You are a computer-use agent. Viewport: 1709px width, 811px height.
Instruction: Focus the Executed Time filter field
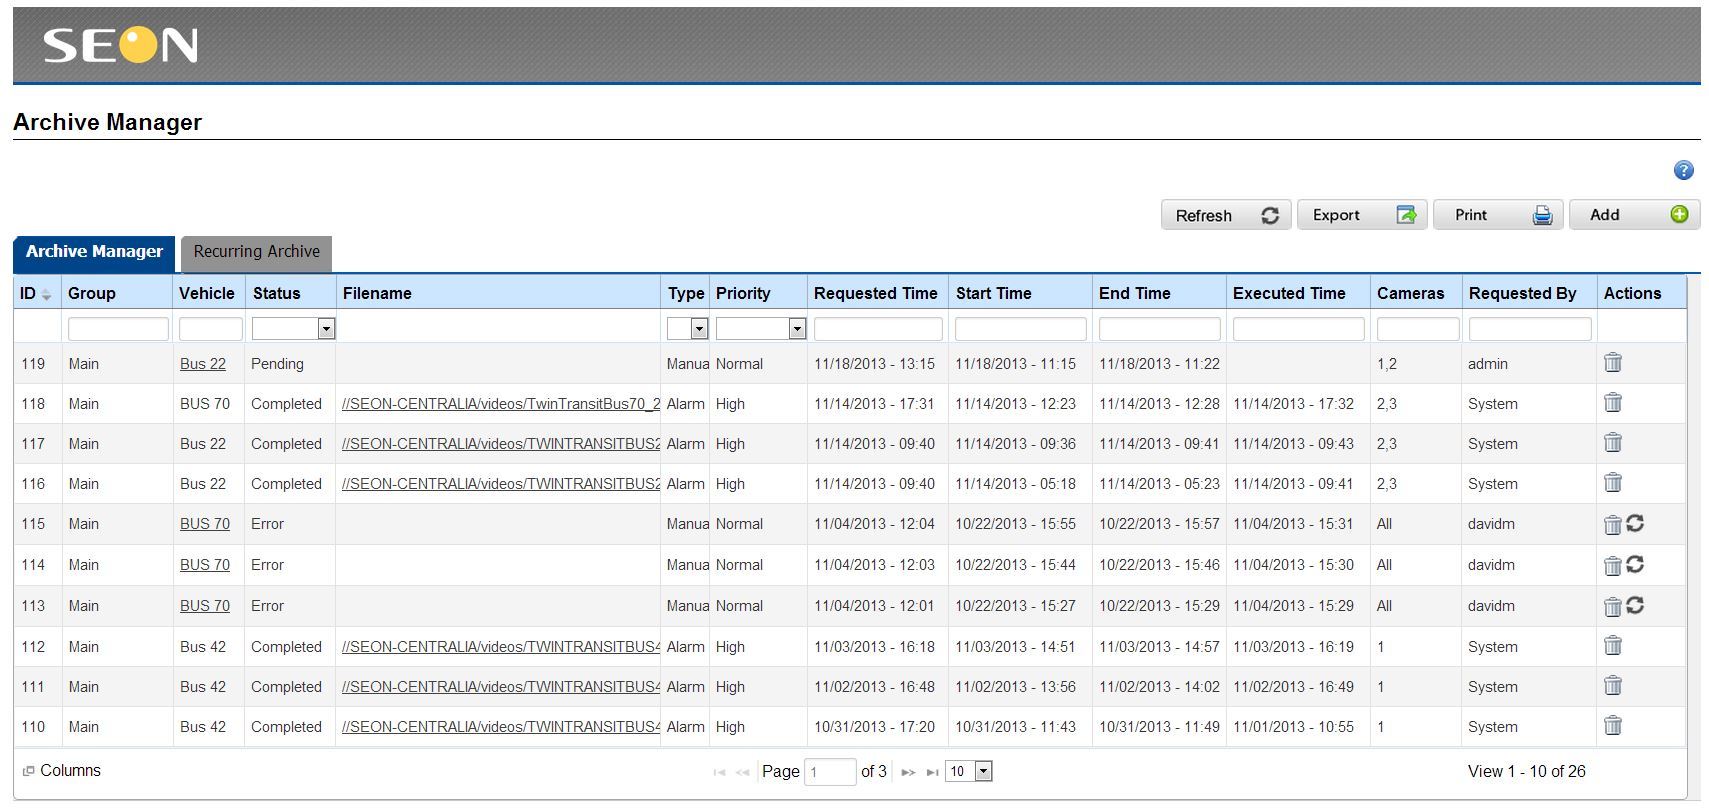[1299, 328]
